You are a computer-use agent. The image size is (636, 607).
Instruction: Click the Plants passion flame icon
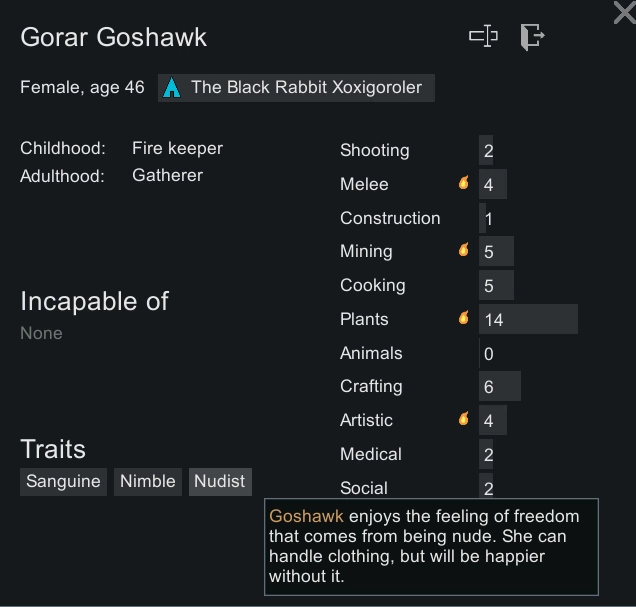pyautogui.click(x=464, y=318)
